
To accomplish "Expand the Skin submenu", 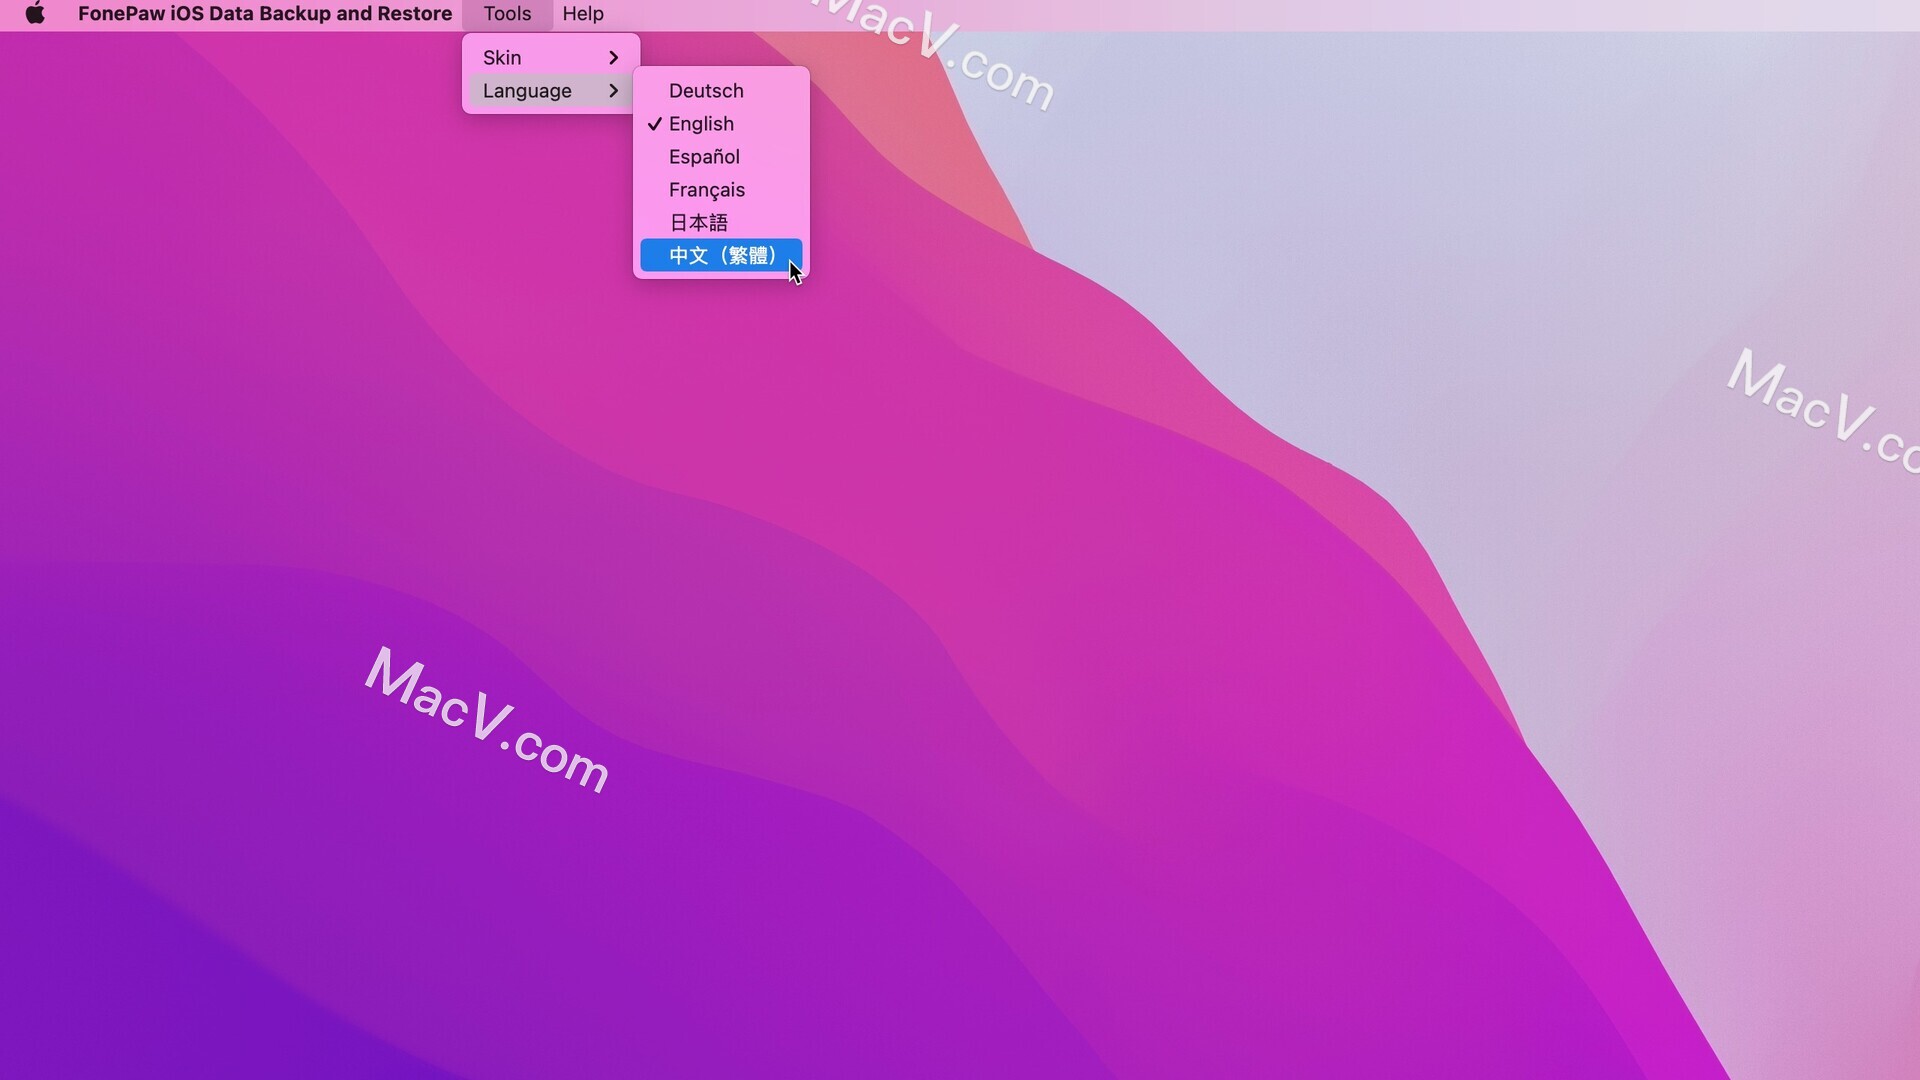I will 549,55.
